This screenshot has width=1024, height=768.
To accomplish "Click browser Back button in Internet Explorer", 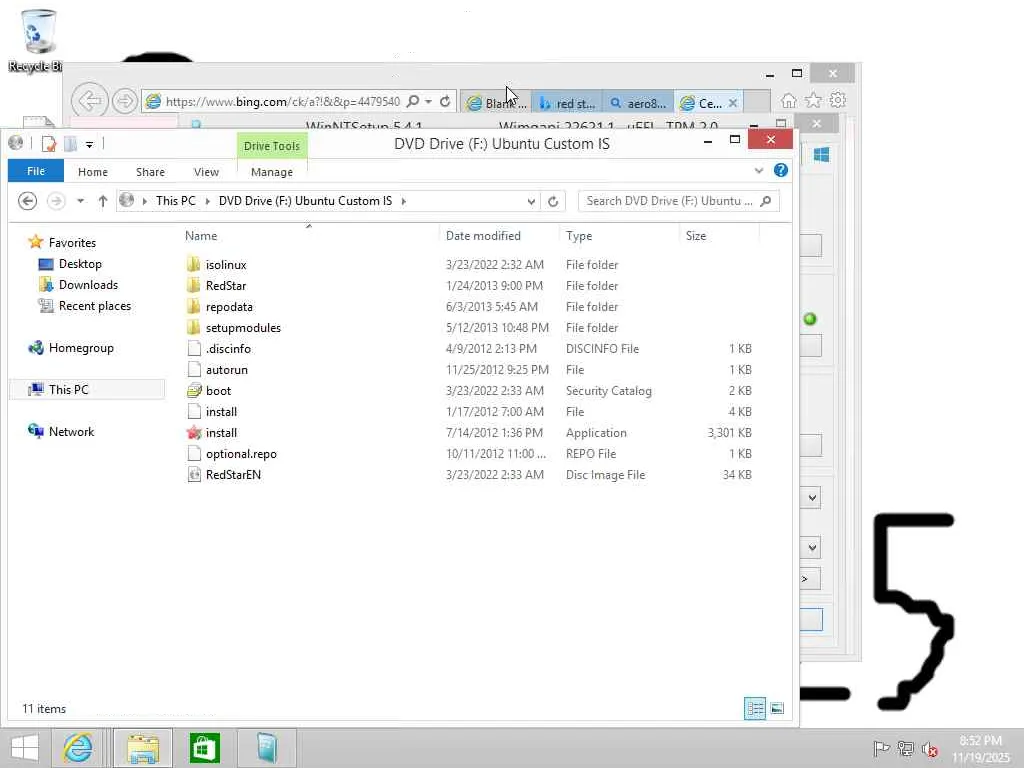I will 89,101.
